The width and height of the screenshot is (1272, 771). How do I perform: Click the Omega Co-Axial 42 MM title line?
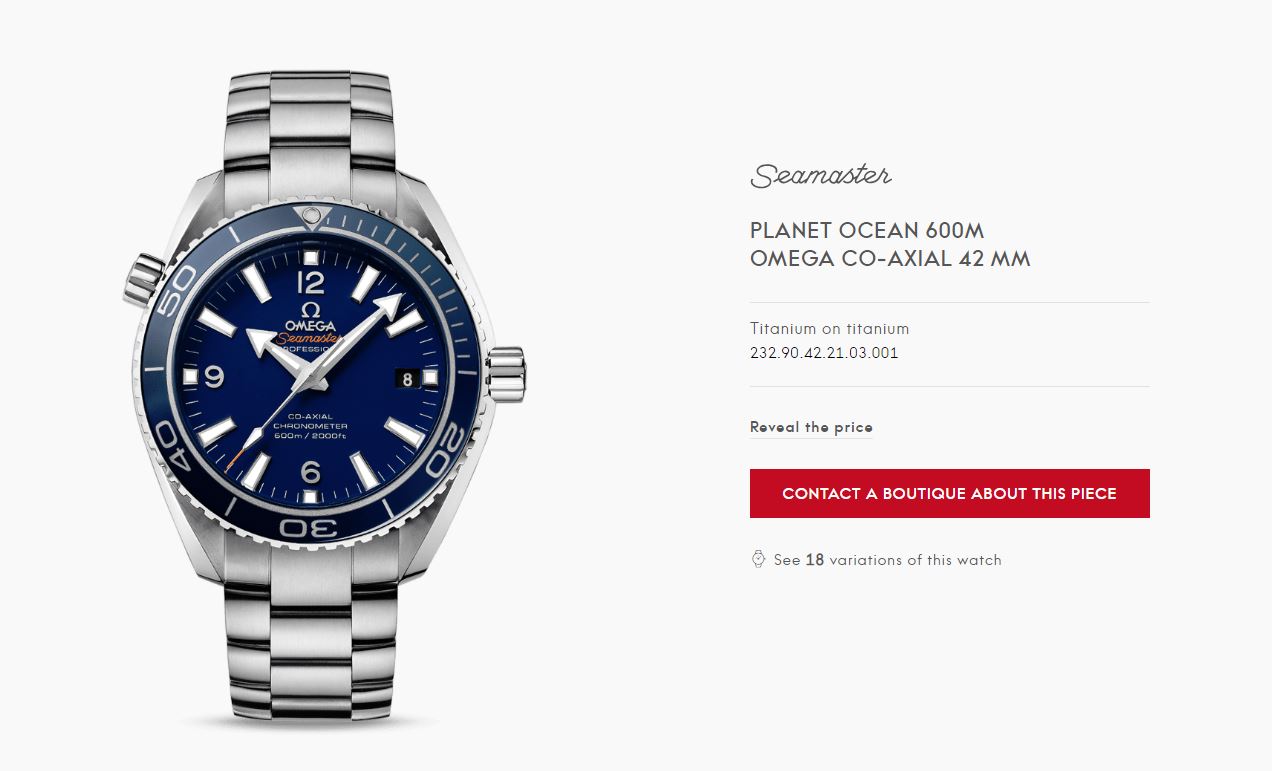click(890, 259)
